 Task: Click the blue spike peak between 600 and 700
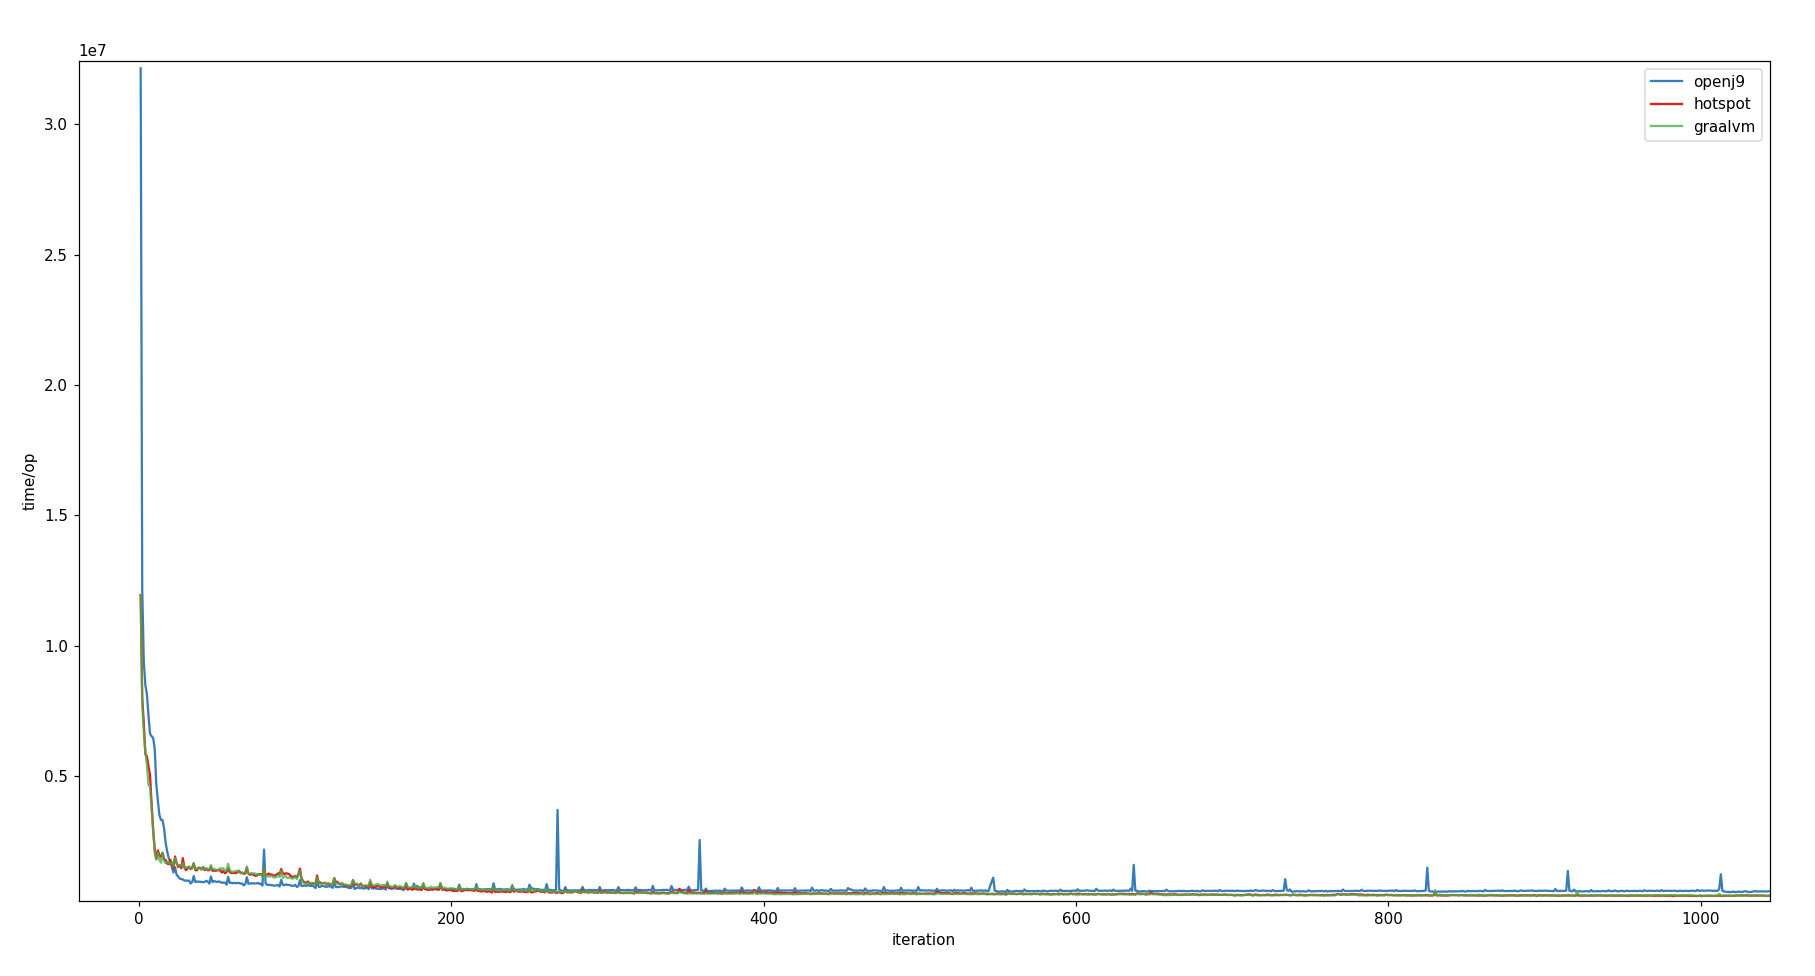pyautogui.click(x=1133, y=866)
